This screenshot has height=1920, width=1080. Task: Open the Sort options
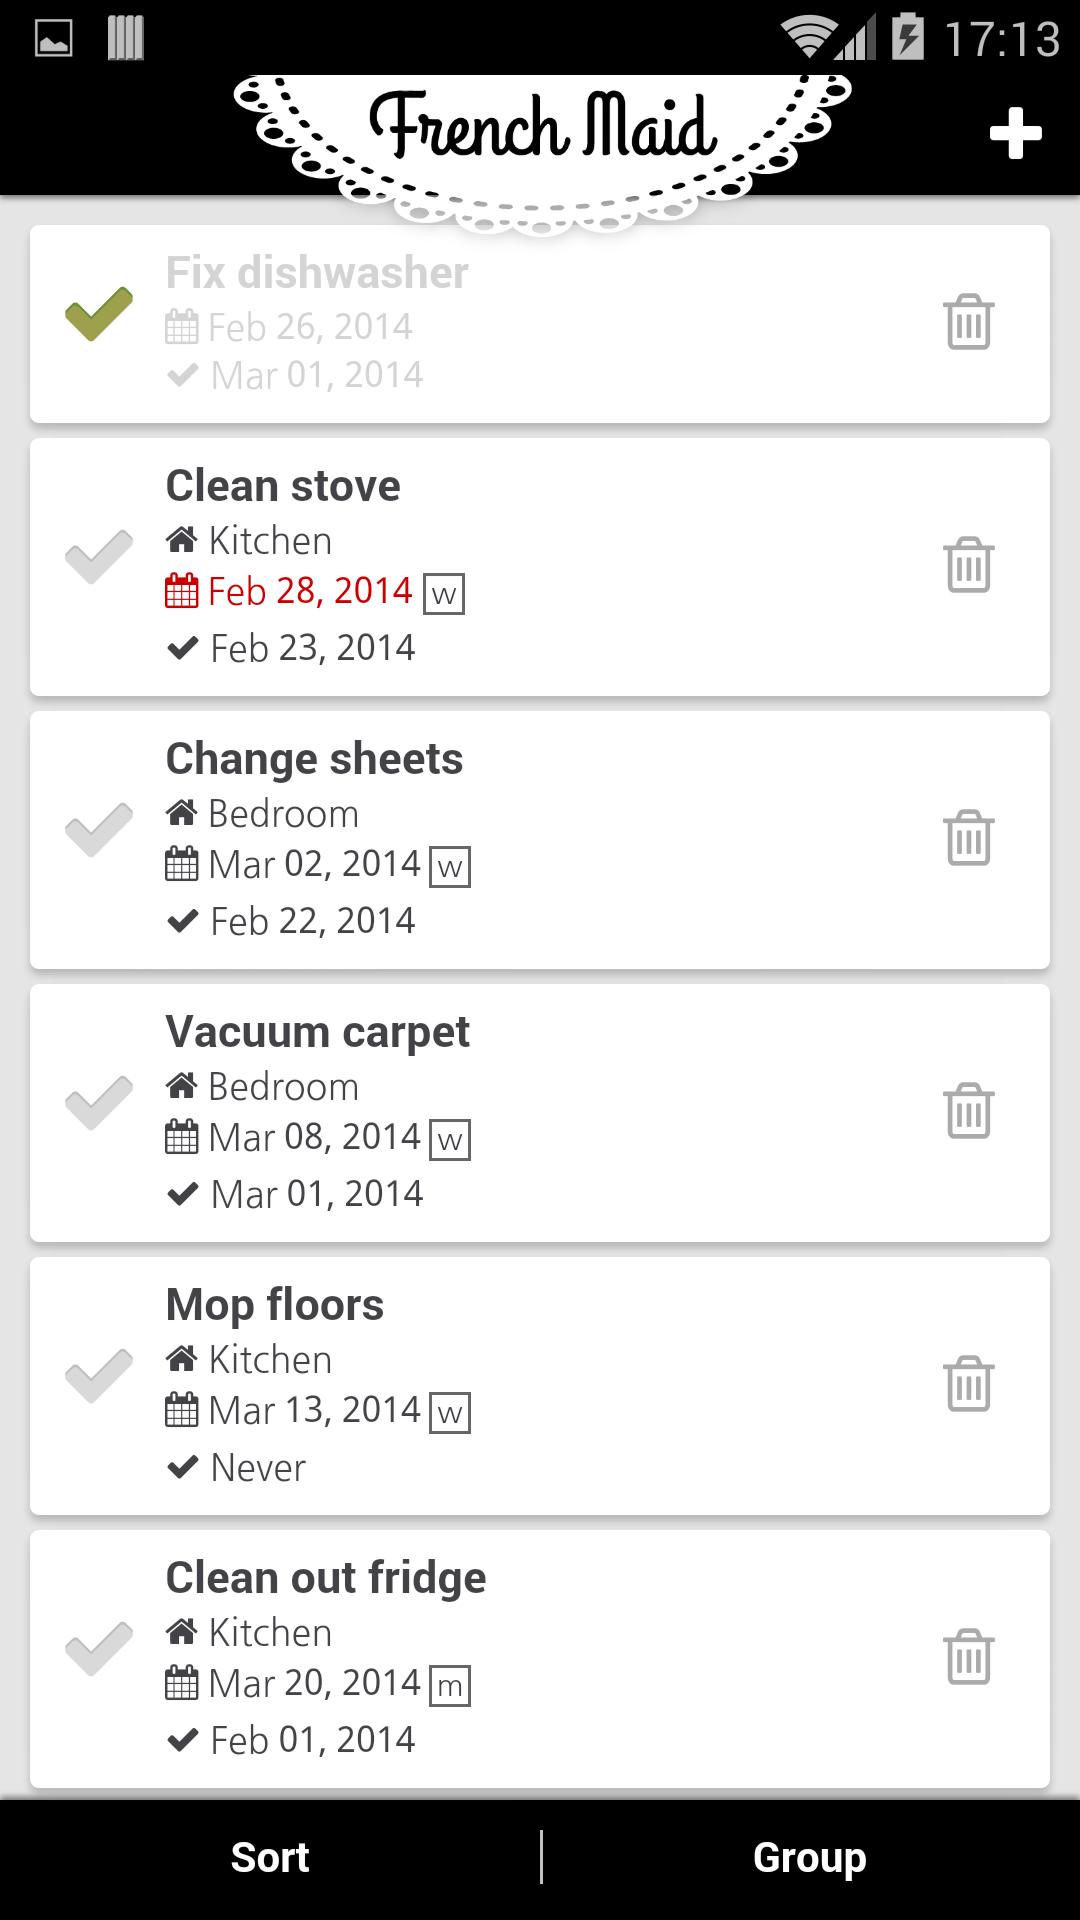click(270, 1858)
